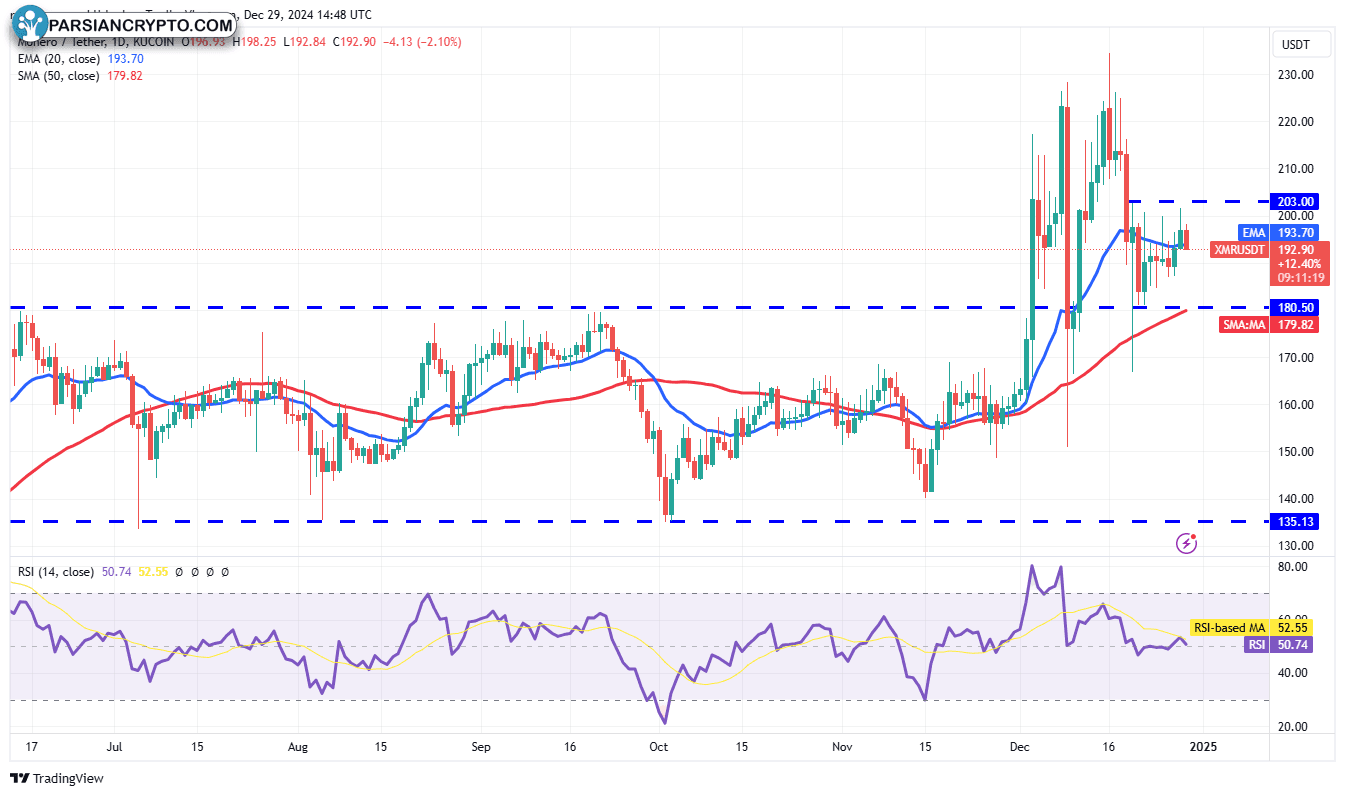Click the lightning bolt icon near 130.00
The image size is (1345, 796).
(1187, 543)
